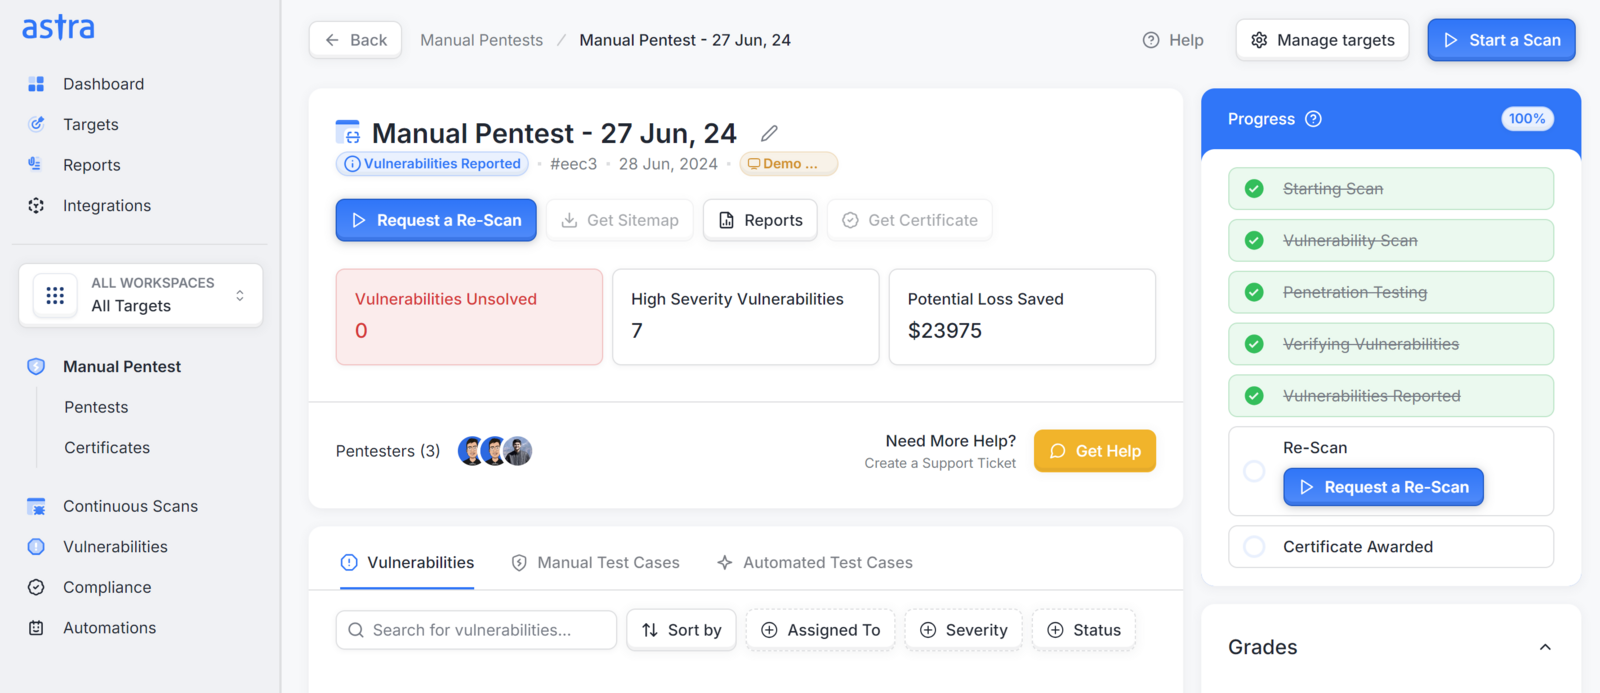Click the Start a Scan button
This screenshot has height=693, width=1600.
1501,40
